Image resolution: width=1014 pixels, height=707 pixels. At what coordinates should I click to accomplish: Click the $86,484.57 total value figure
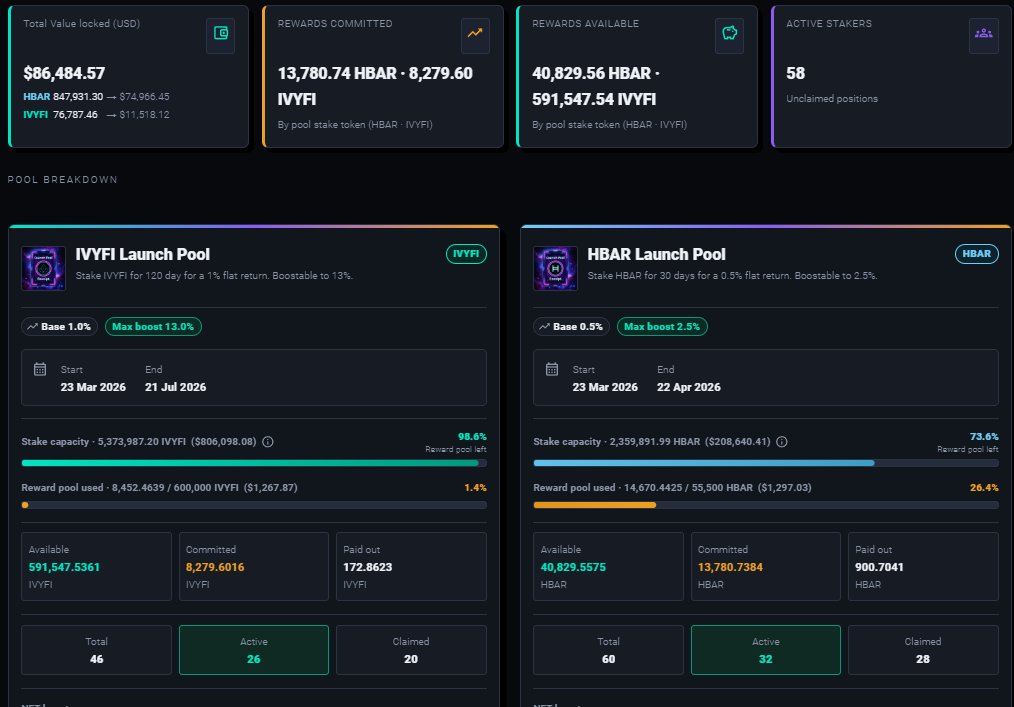pos(64,73)
